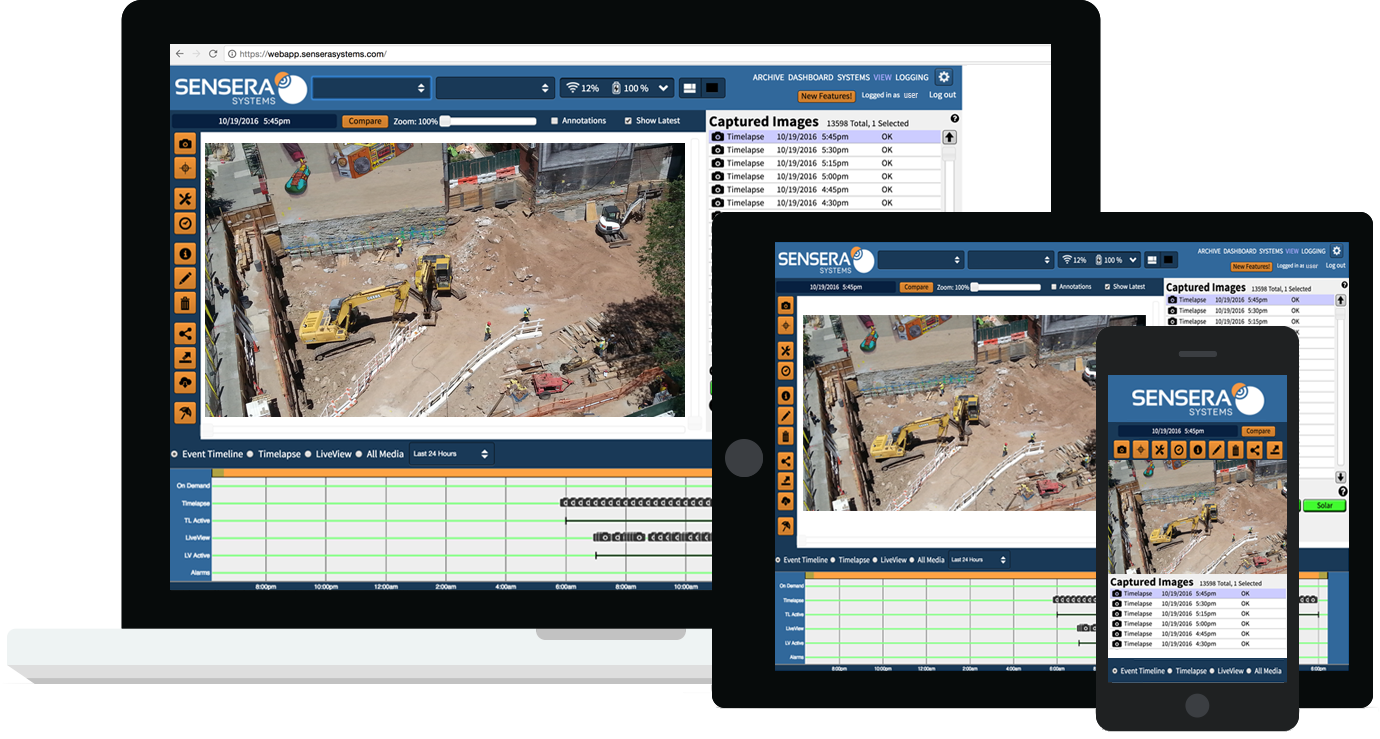Tap the share icon in the phone toolbar

coord(1255,450)
